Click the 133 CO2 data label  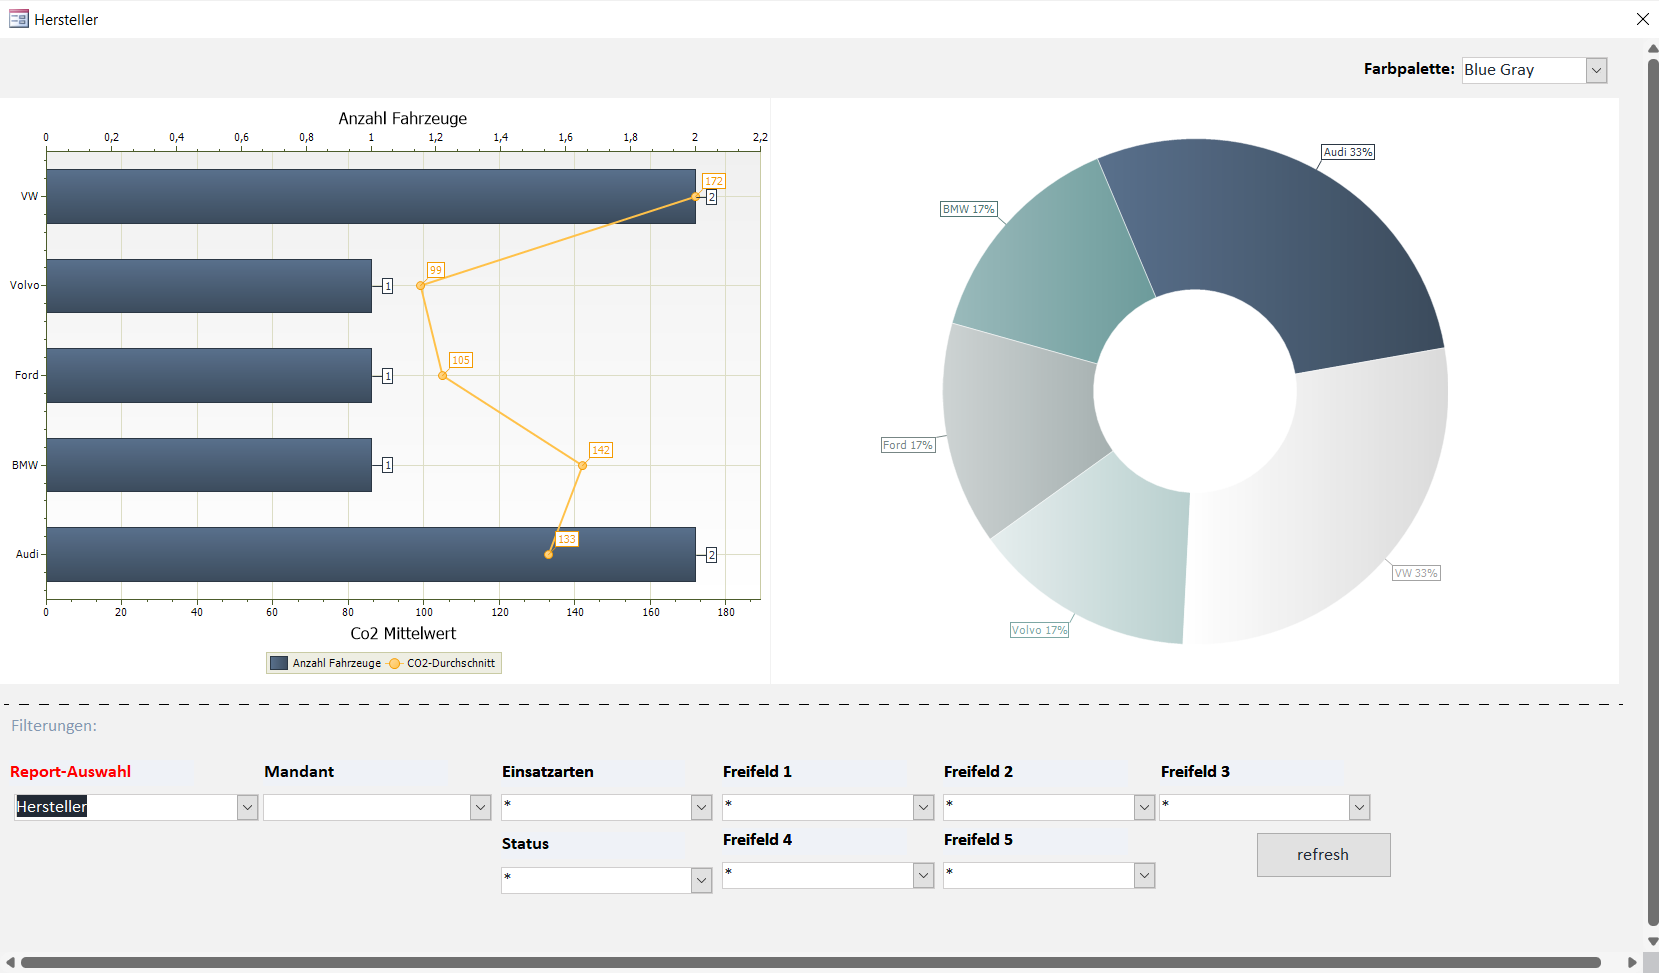567,539
